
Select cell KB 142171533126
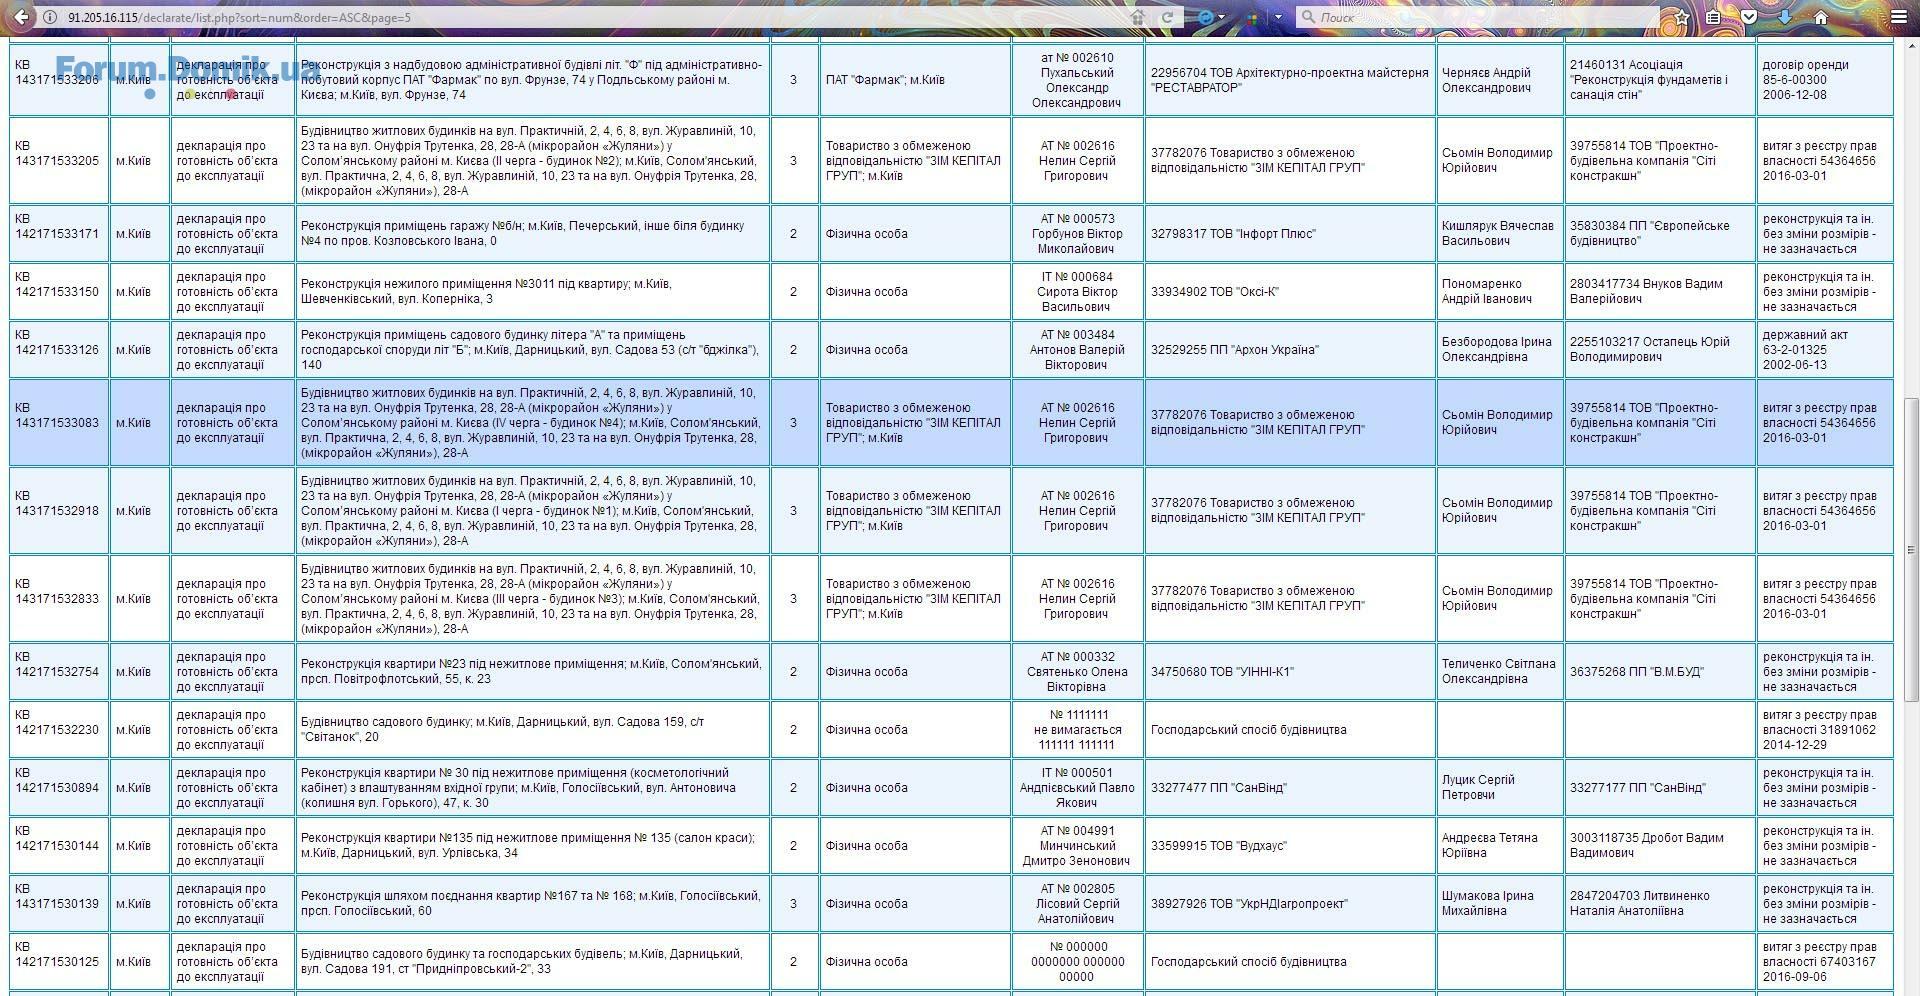click(x=59, y=350)
